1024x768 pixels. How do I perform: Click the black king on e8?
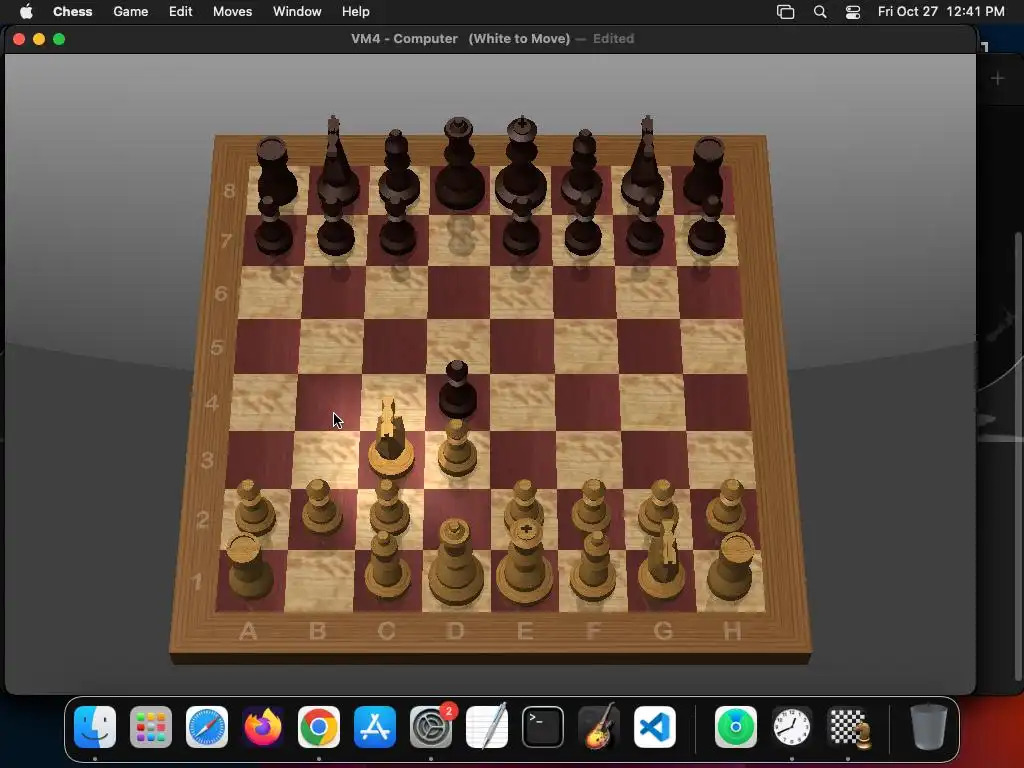coord(521,163)
